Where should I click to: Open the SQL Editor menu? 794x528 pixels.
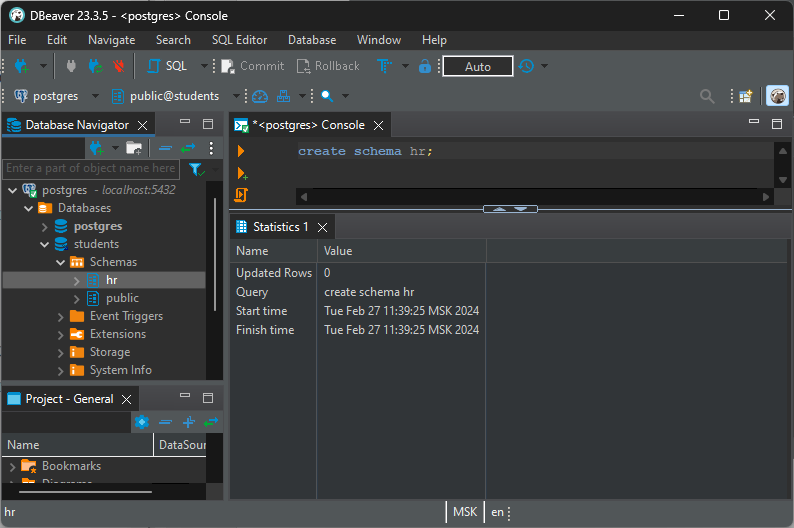(x=239, y=40)
